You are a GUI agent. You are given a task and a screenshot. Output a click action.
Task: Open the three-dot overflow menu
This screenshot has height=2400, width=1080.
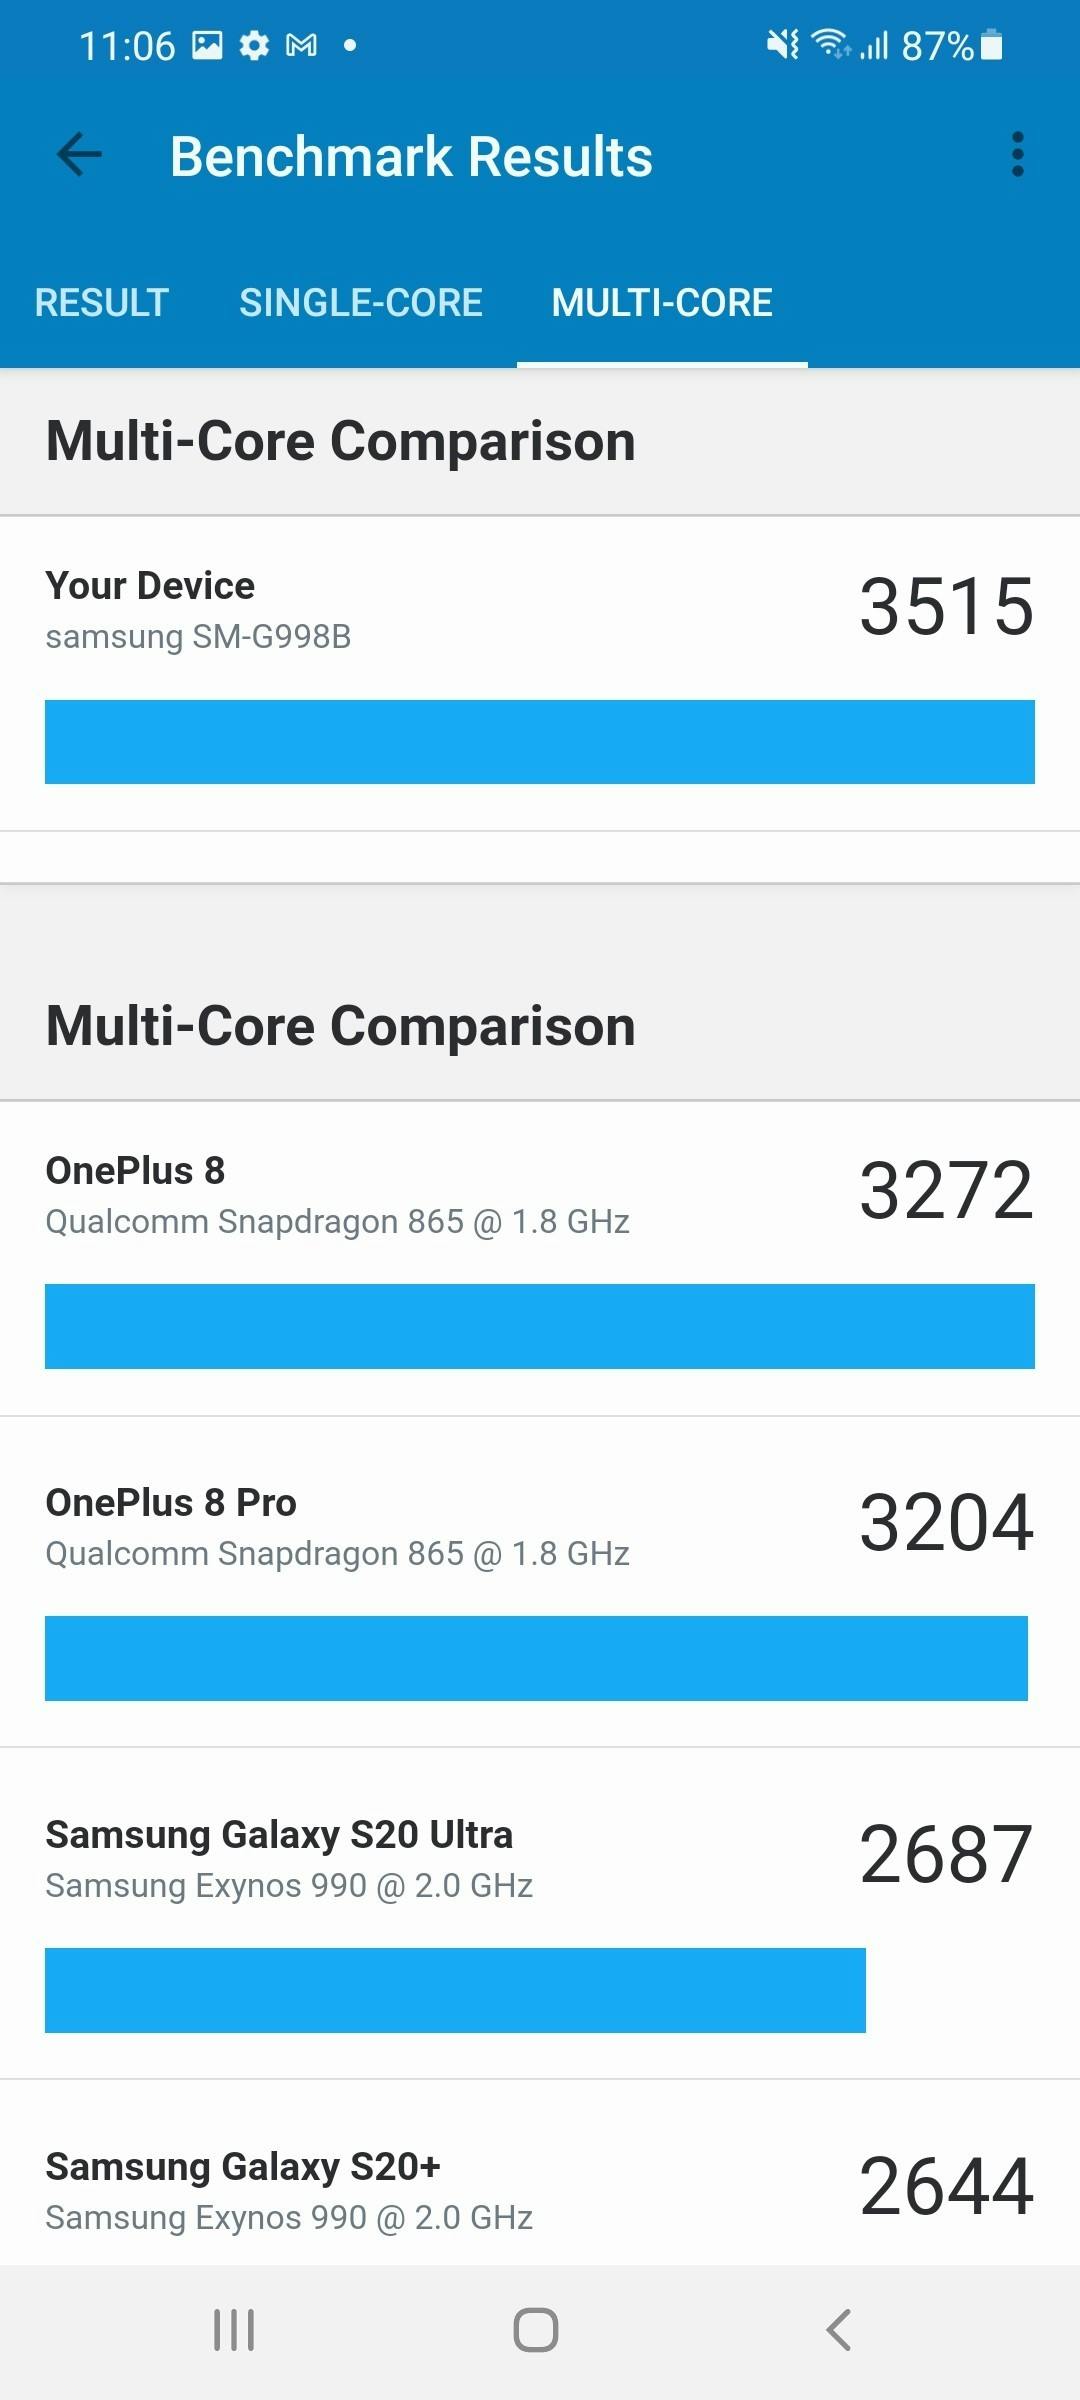click(1017, 156)
